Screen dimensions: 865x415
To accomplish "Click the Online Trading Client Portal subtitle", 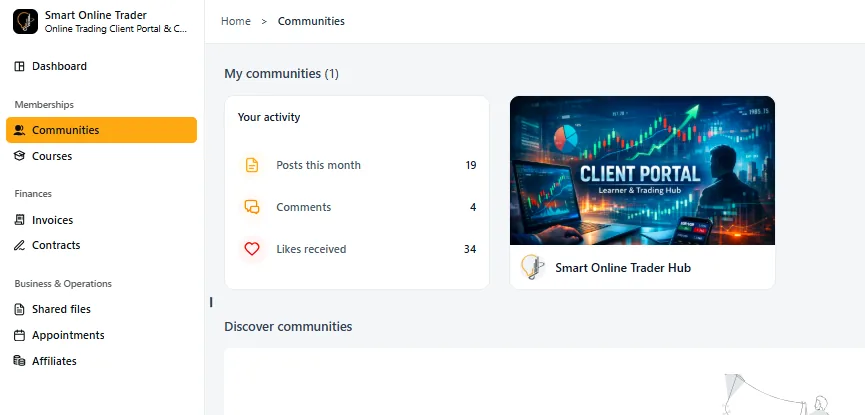I will click(116, 29).
